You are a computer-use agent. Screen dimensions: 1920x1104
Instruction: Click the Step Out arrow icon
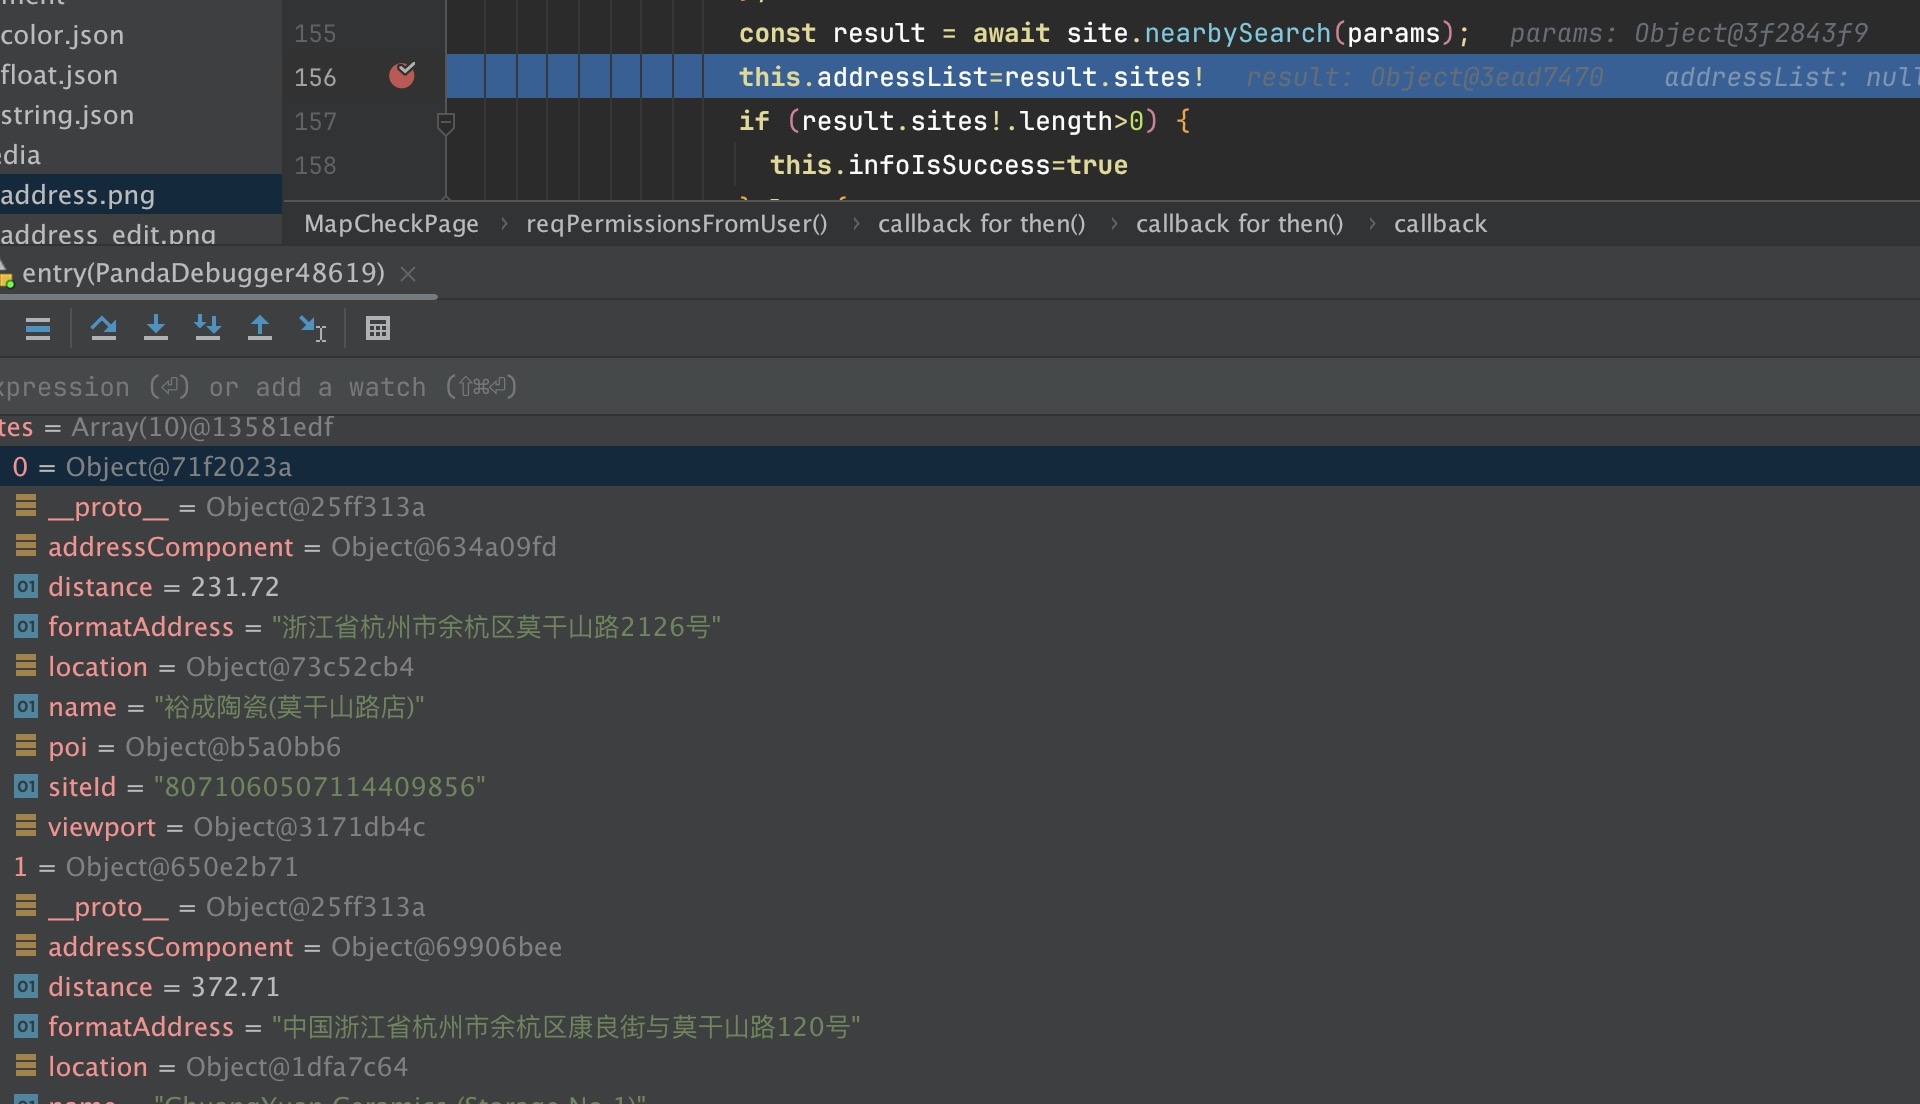259,328
